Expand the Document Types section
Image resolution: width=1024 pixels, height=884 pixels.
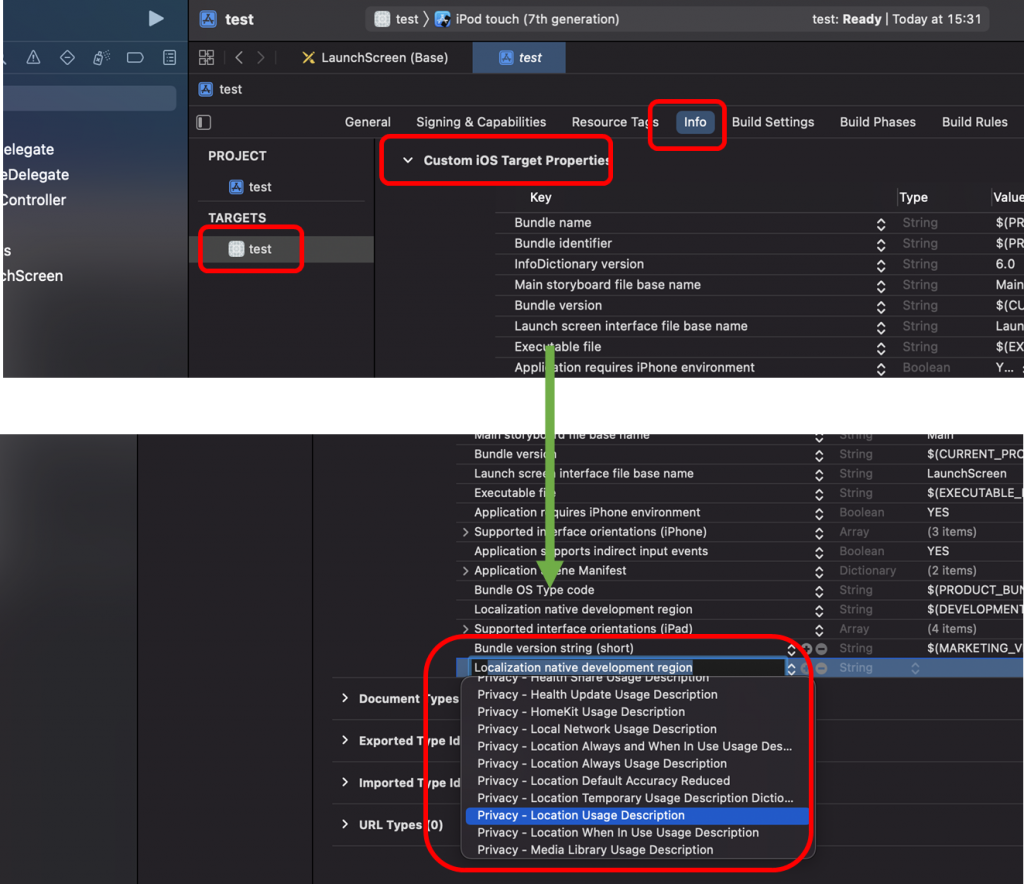(345, 698)
